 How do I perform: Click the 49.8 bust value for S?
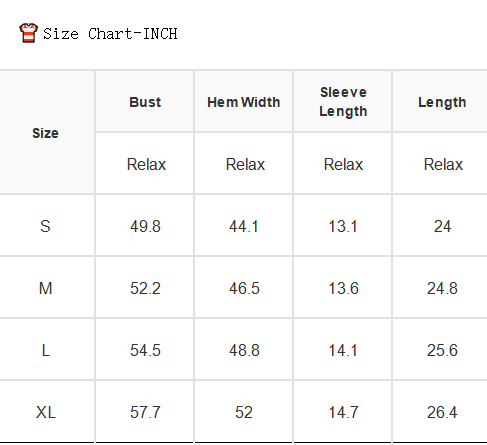145,226
